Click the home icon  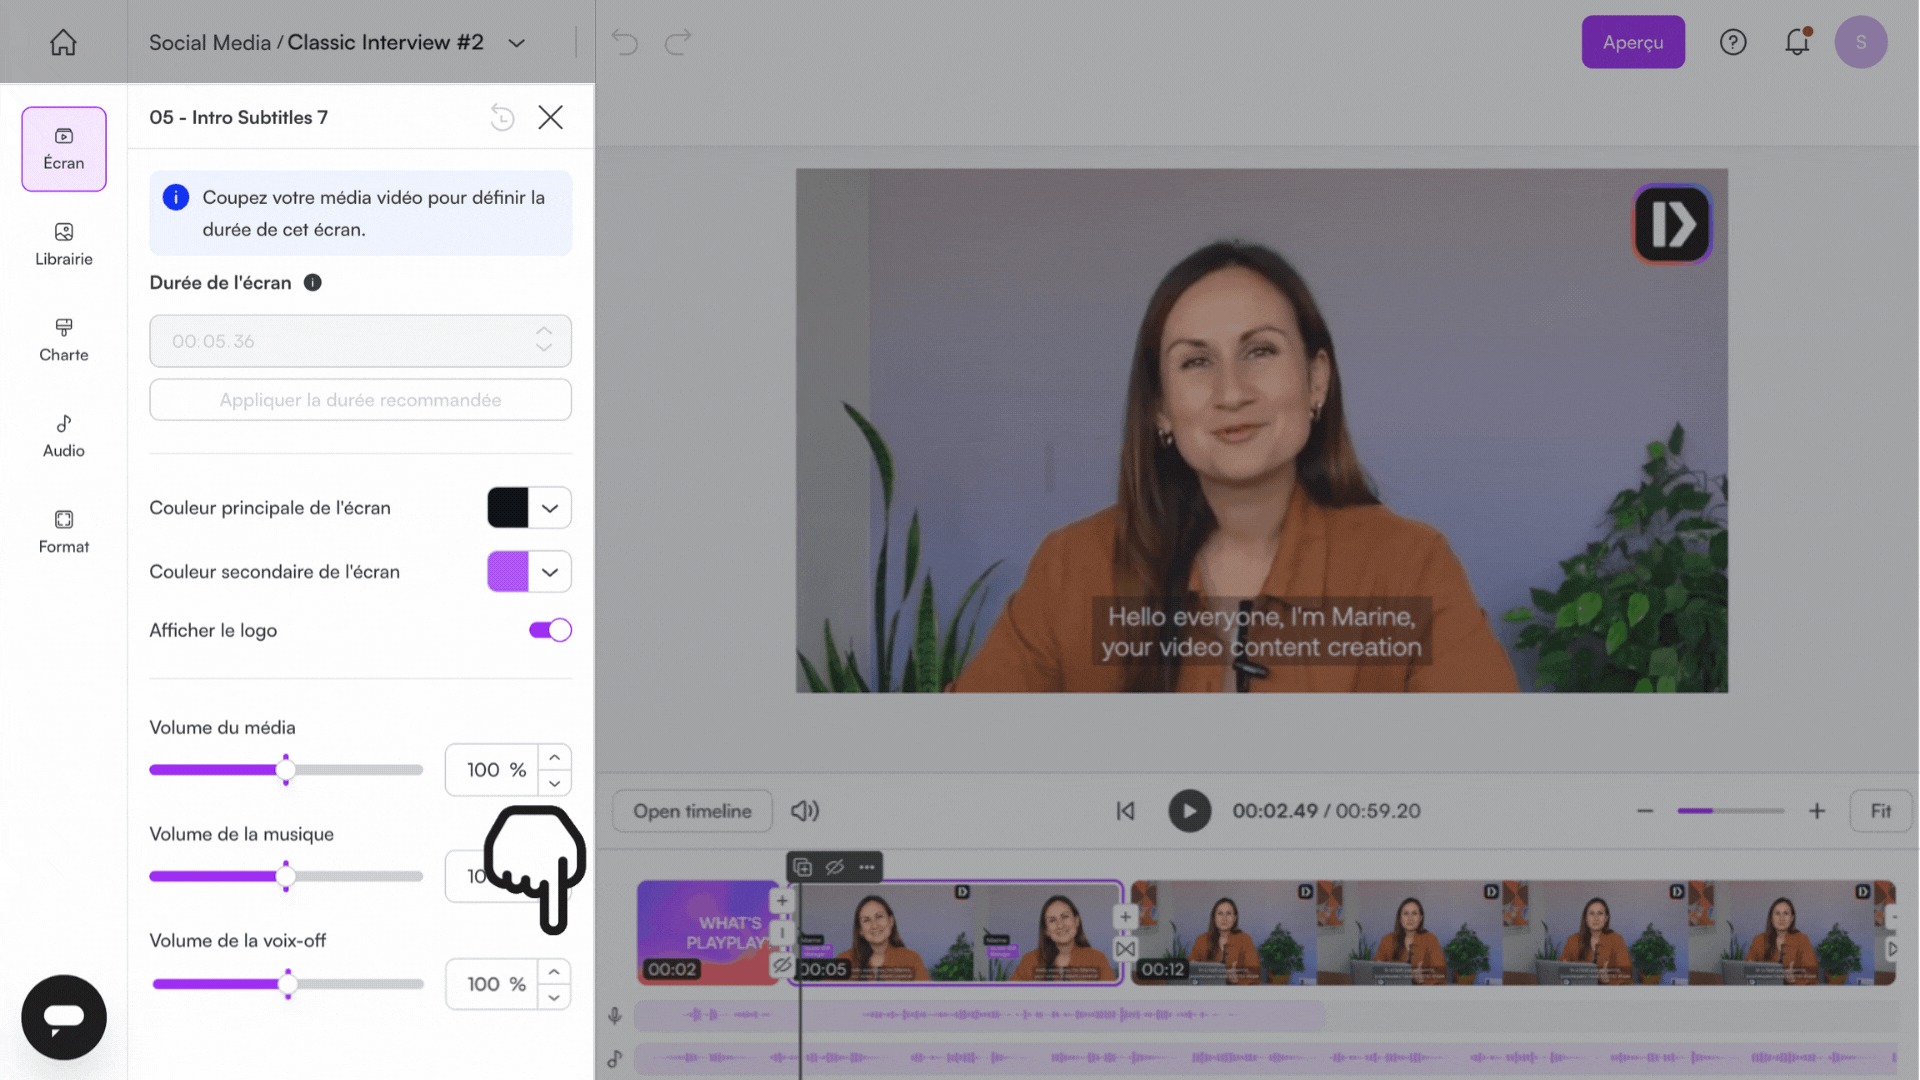click(63, 42)
